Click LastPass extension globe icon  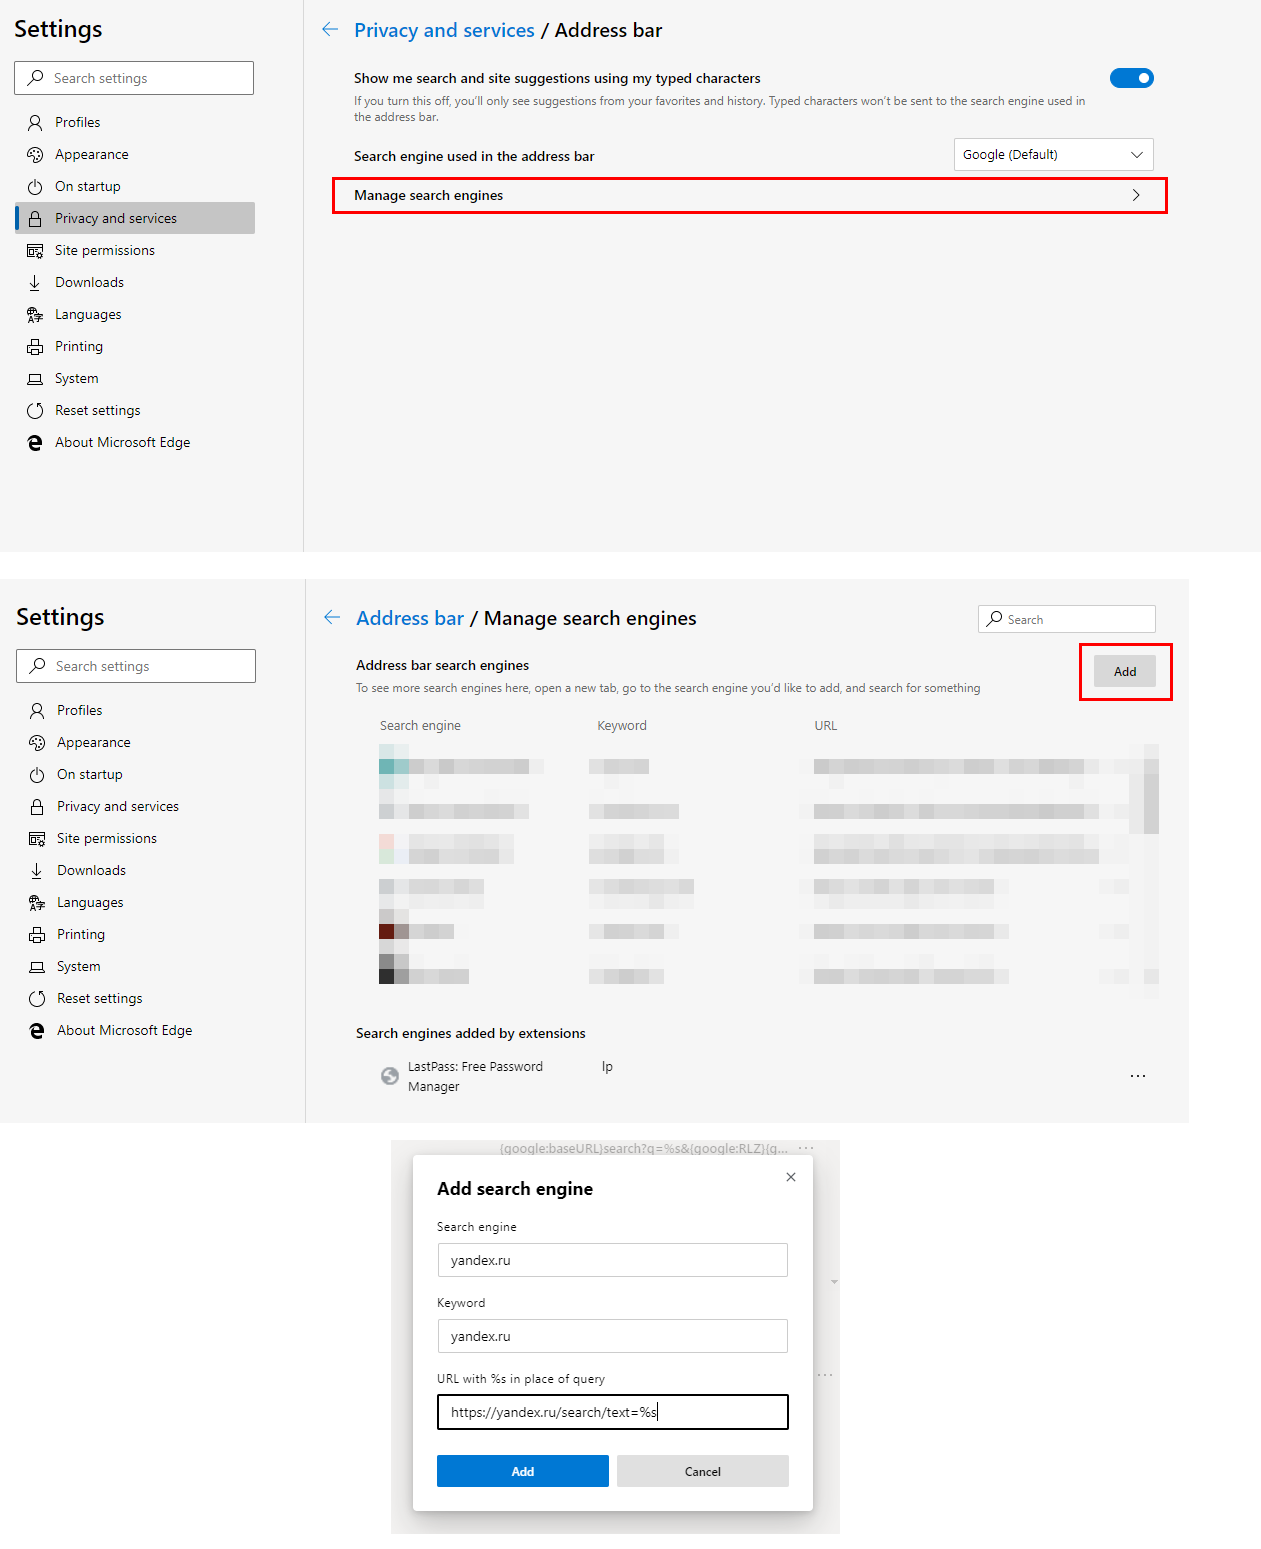(x=390, y=1076)
